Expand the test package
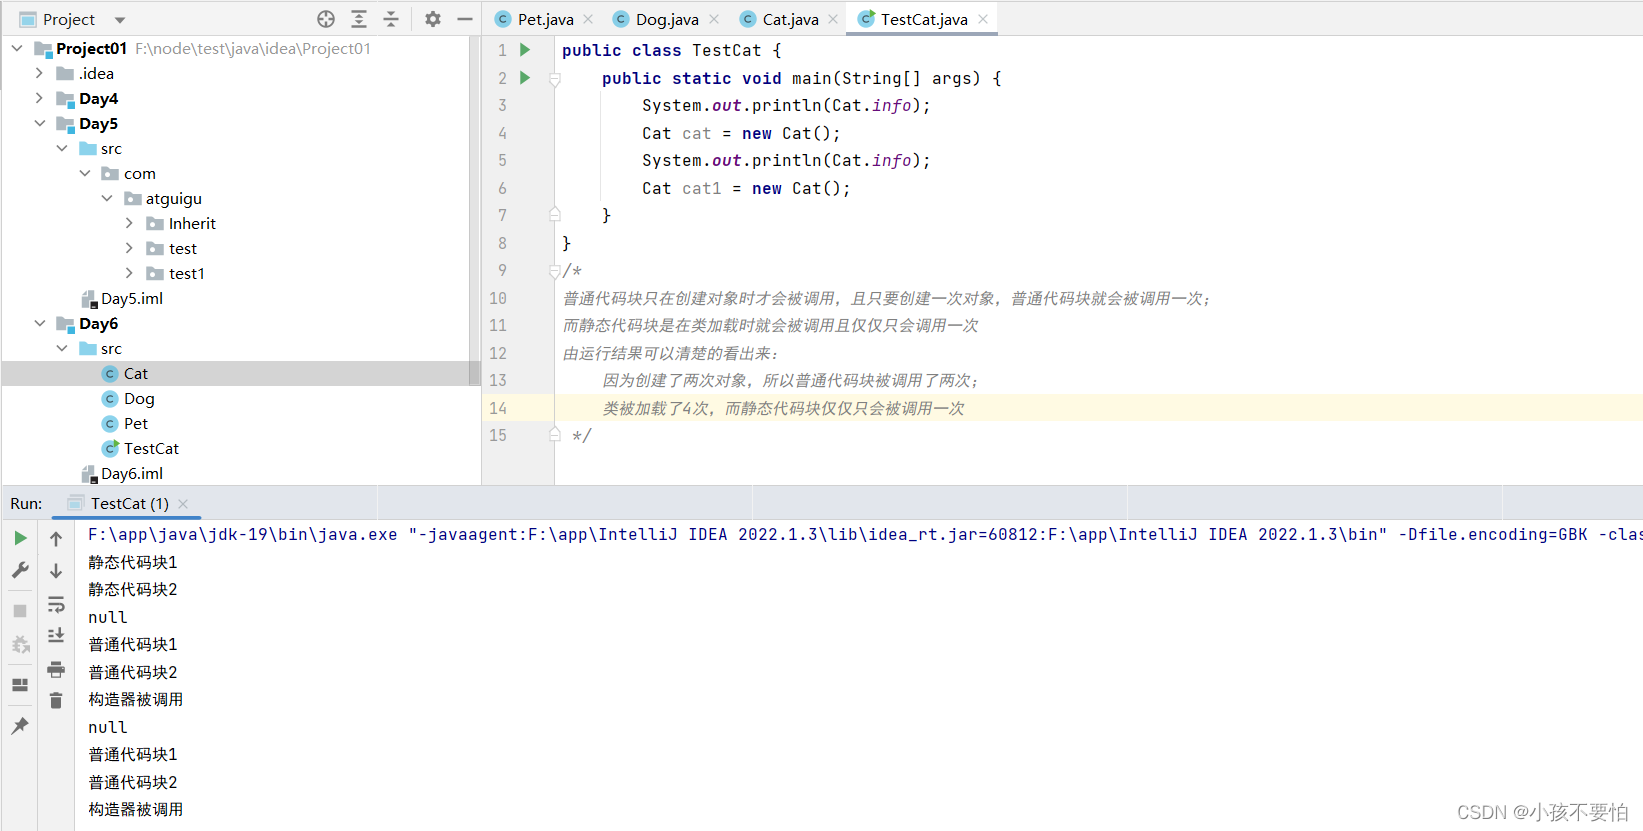1643x831 pixels. click(129, 248)
